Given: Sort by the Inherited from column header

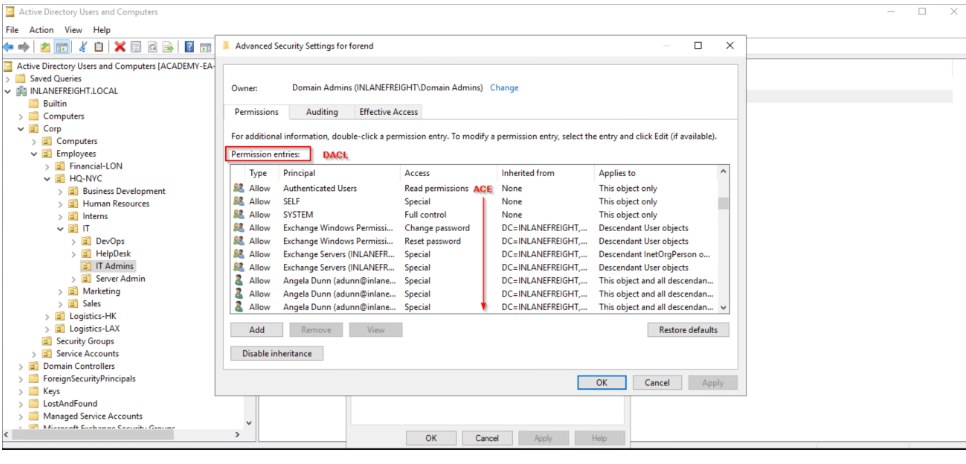Looking at the screenshot, I should click(546, 173).
